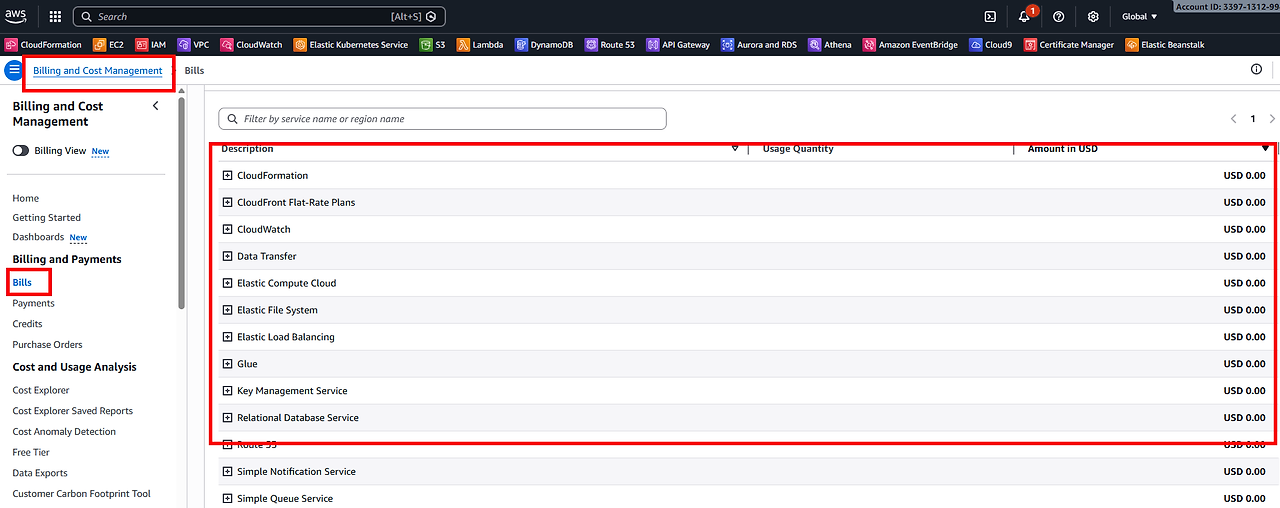
Task: Open the info panel icon
Action: 1257,70
